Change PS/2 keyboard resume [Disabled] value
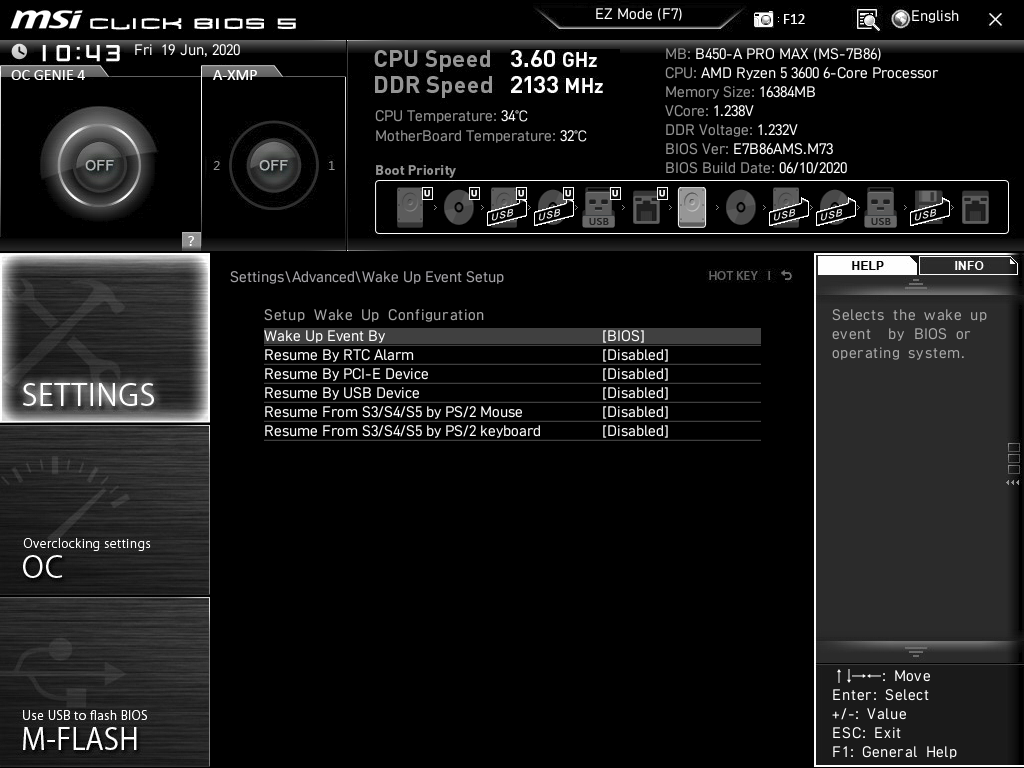Viewport: 1024px width, 768px height. pyautogui.click(x=635, y=430)
